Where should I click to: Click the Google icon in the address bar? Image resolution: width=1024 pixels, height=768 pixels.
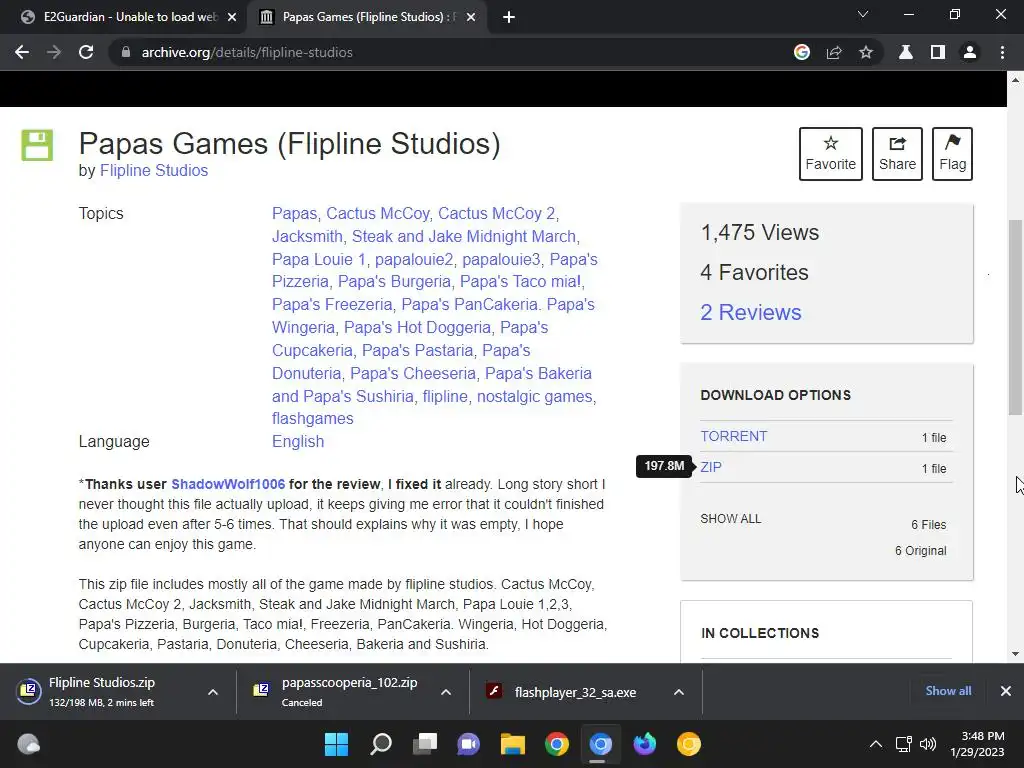click(x=802, y=52)
